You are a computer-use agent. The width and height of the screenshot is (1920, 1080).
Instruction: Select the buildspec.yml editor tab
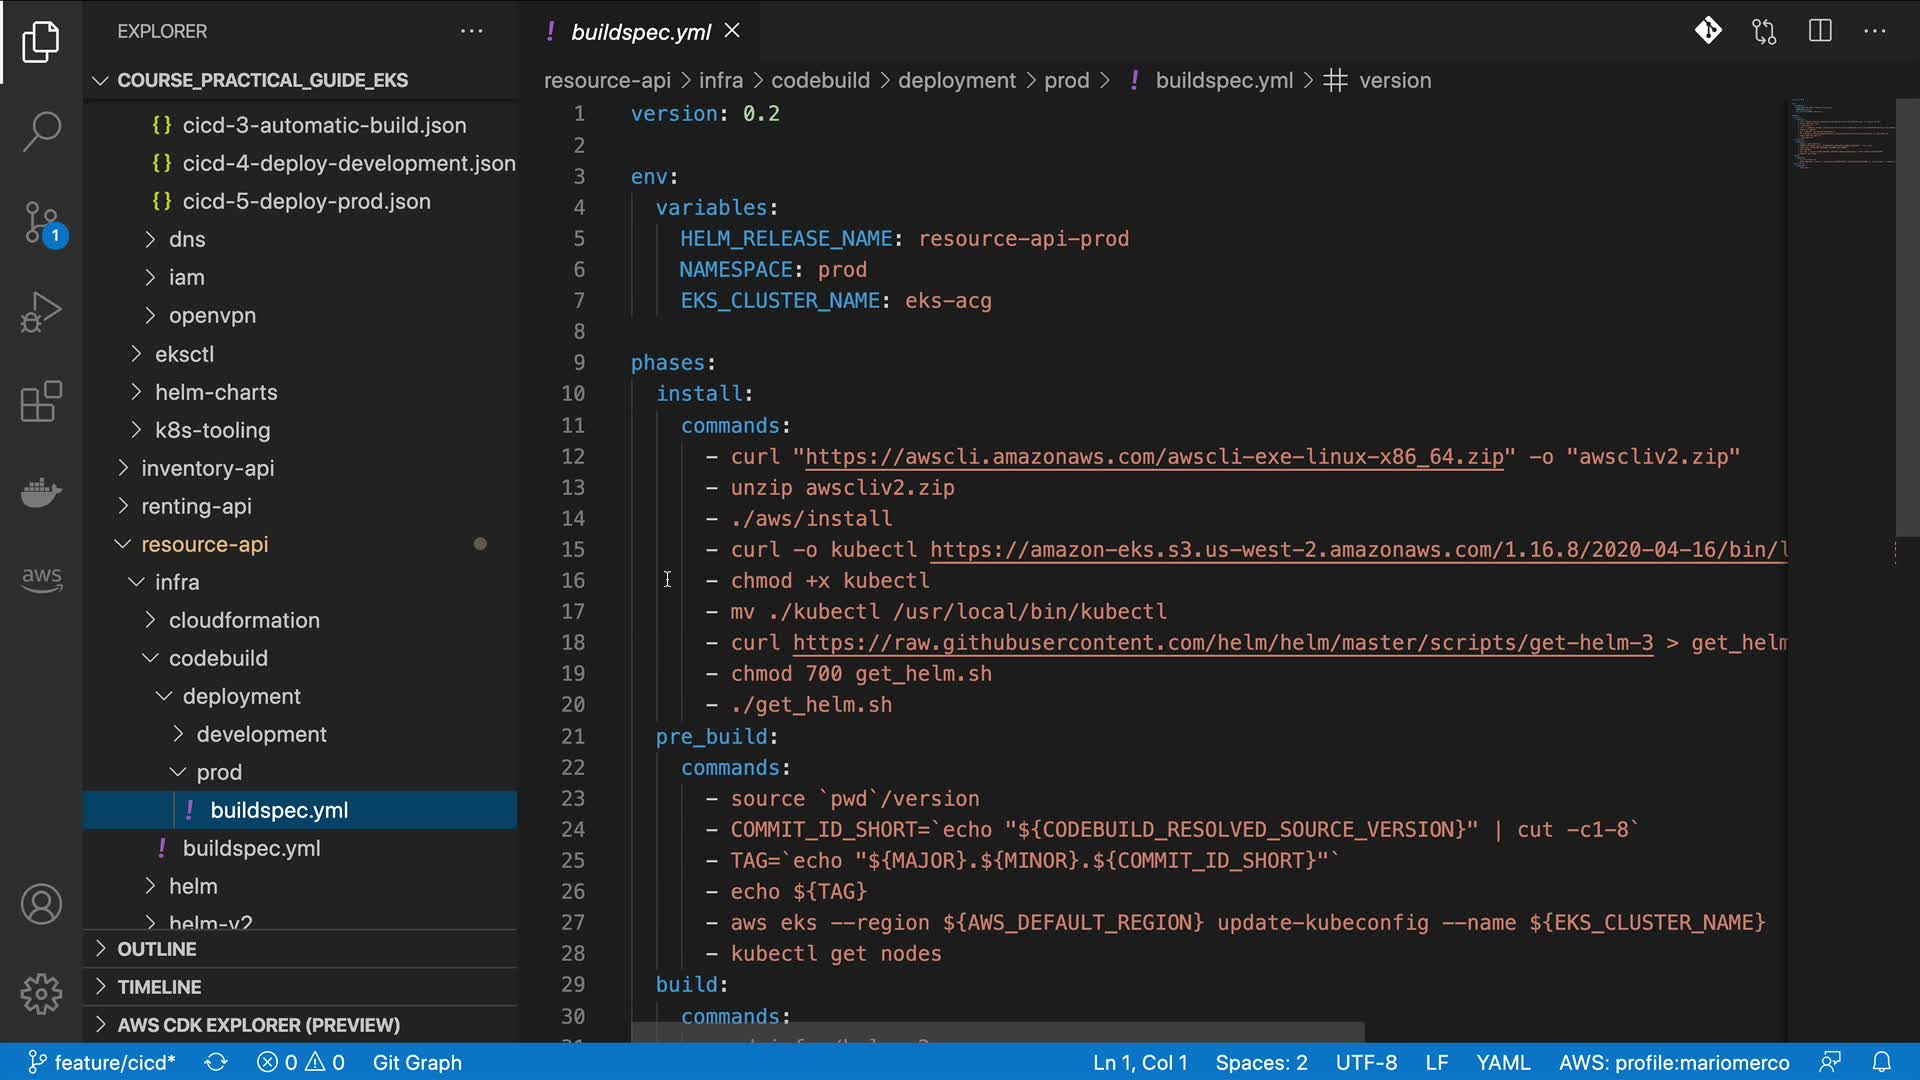[x=640, y=32]
